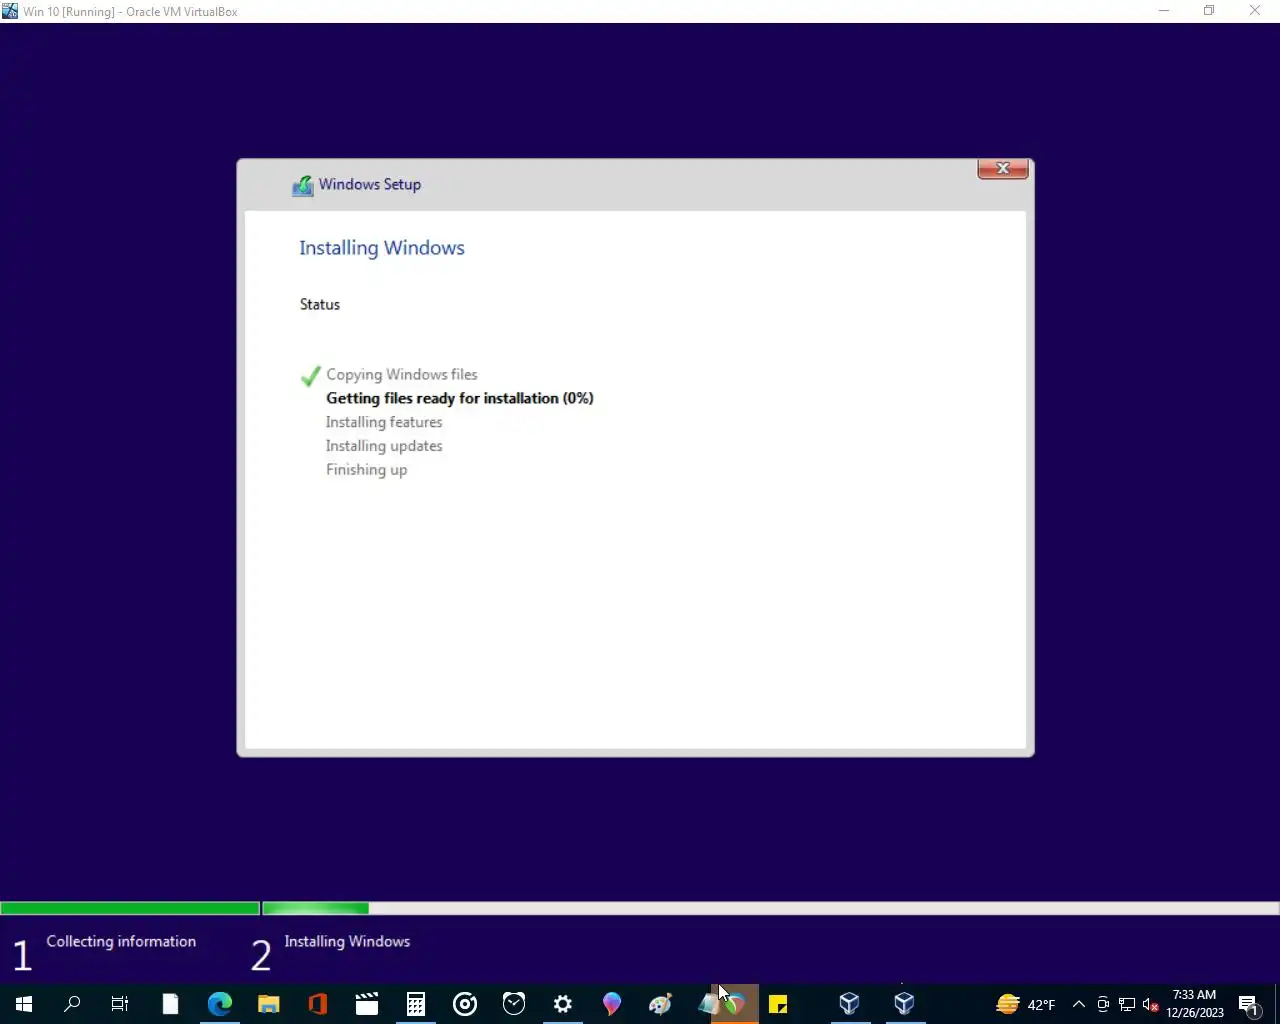Open File Explorer from the taskbar
The height and width of the screenshot is (1024, 1280).
pos(268,1004)
